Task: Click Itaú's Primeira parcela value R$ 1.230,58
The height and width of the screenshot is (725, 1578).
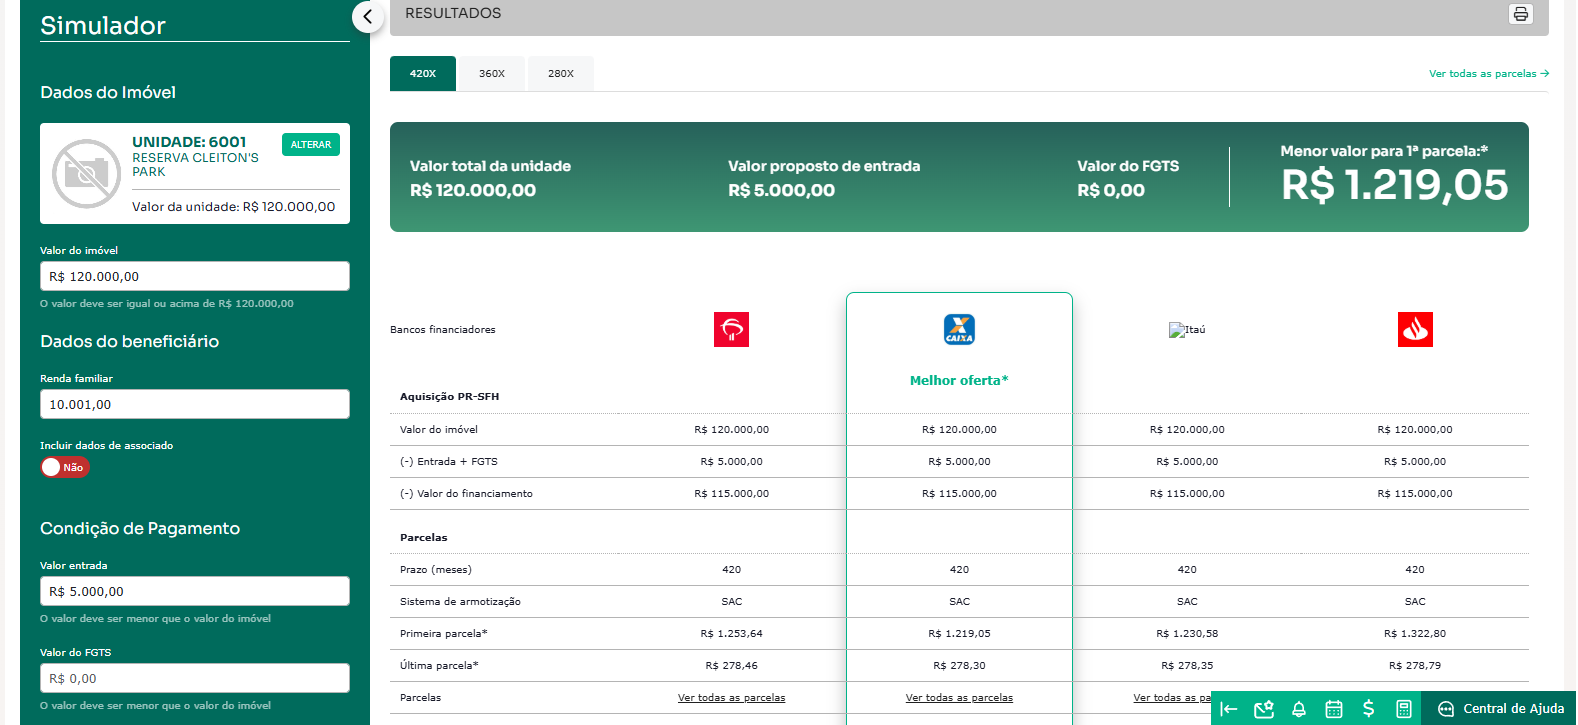Action: point(1187,634)
